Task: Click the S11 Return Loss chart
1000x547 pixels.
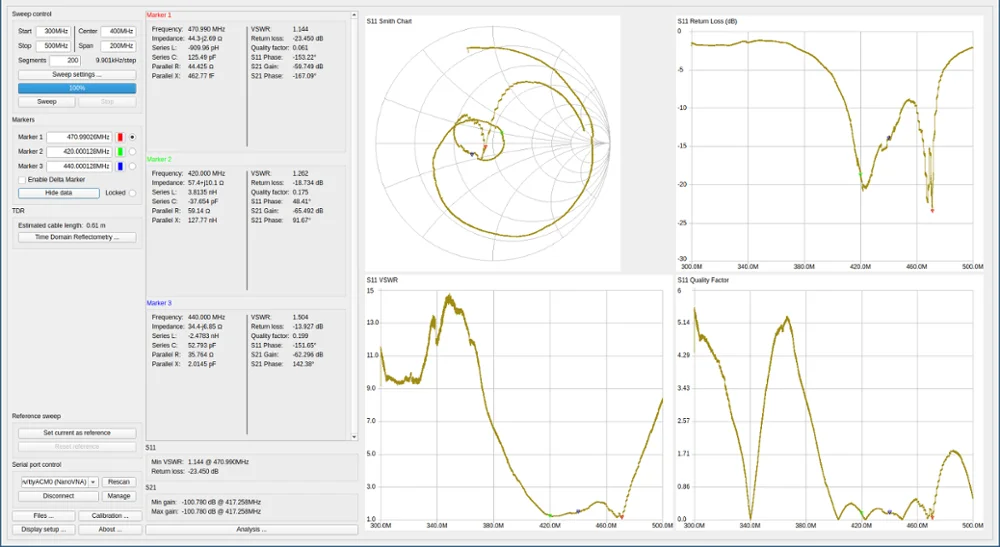Action: coord(829,143)
